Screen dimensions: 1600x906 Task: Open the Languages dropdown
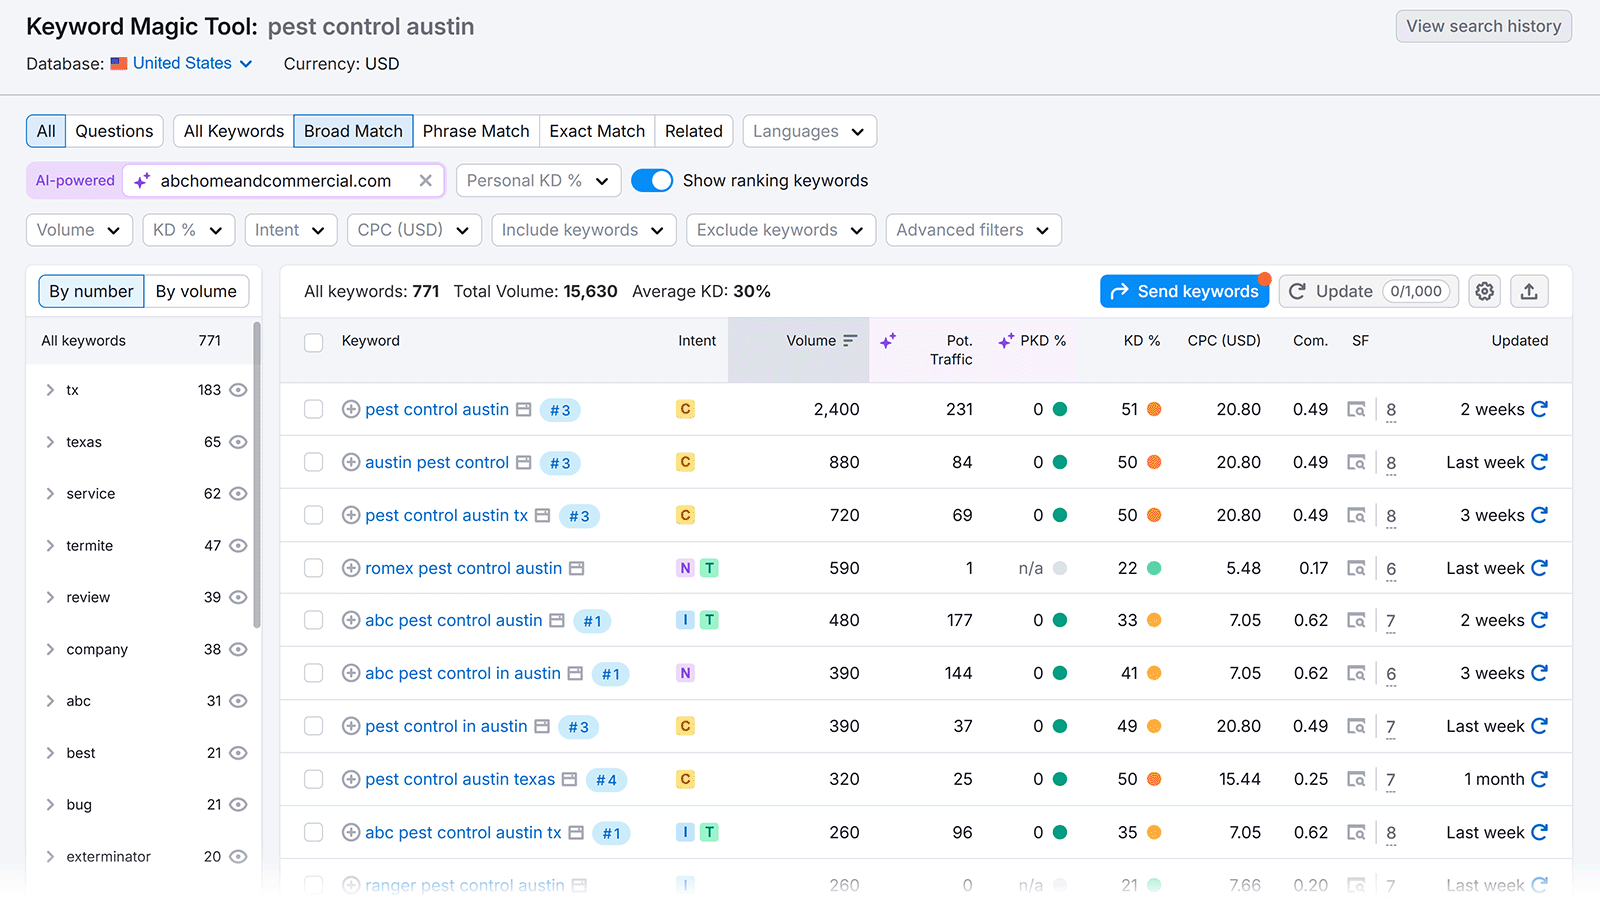[x=808, y=131]
